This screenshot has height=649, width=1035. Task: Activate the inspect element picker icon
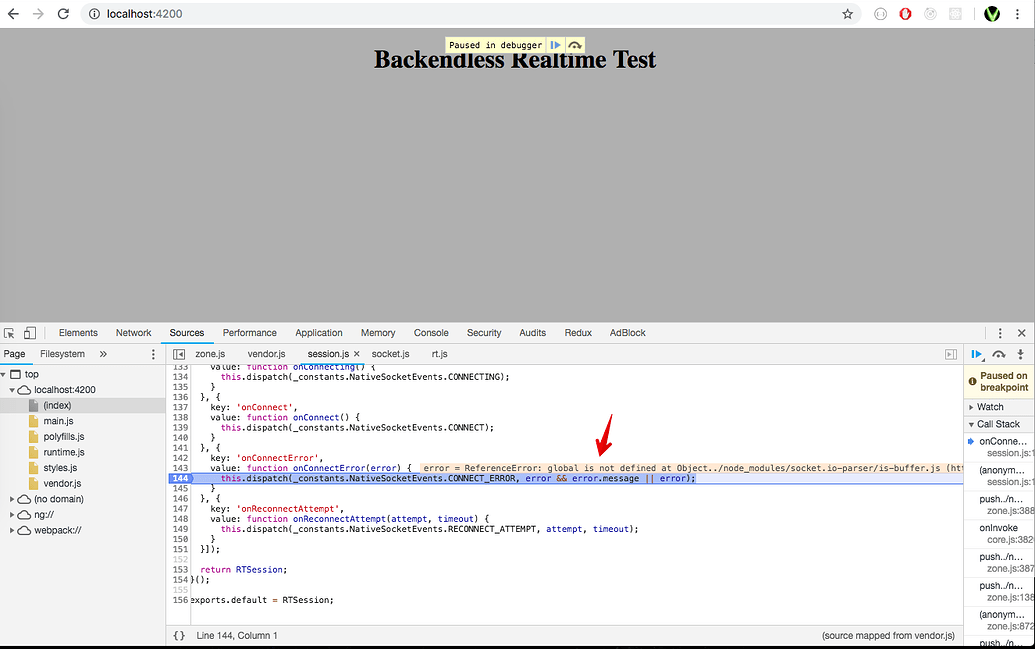pos(8,332)
